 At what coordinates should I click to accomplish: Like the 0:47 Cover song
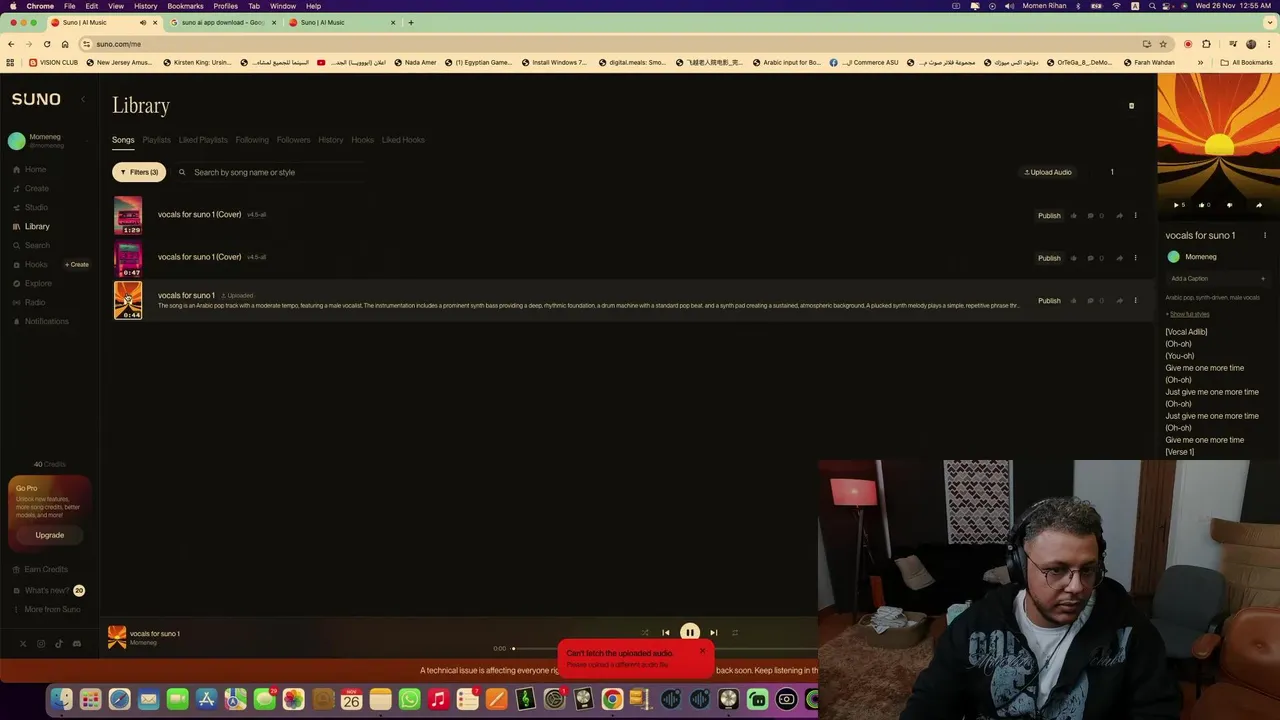pyautogui.click(x=1074, y=258)
